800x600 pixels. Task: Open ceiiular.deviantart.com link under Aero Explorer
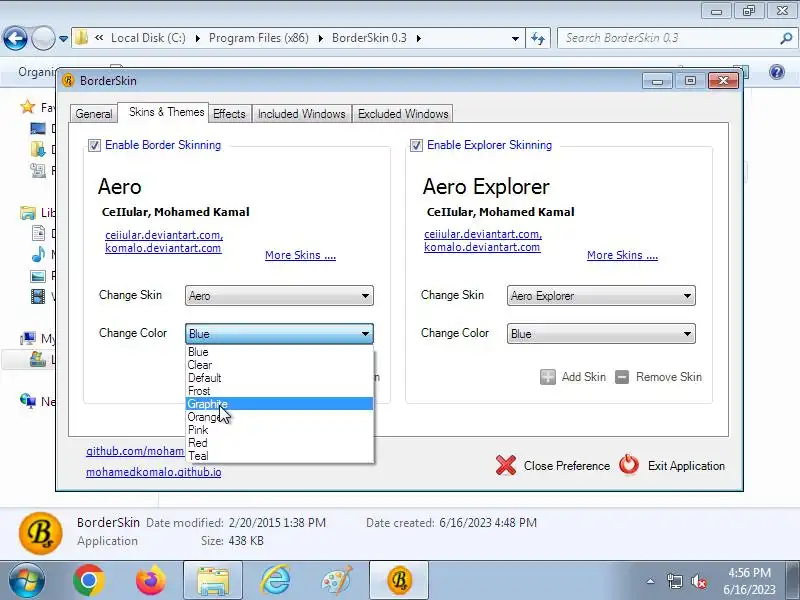(x=483, y=234)
